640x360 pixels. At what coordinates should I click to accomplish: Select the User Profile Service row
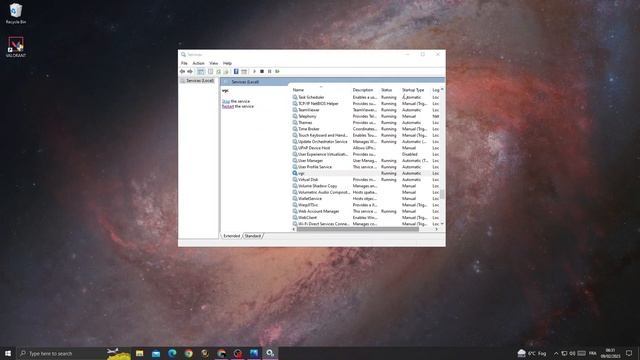tap(366, 167)
